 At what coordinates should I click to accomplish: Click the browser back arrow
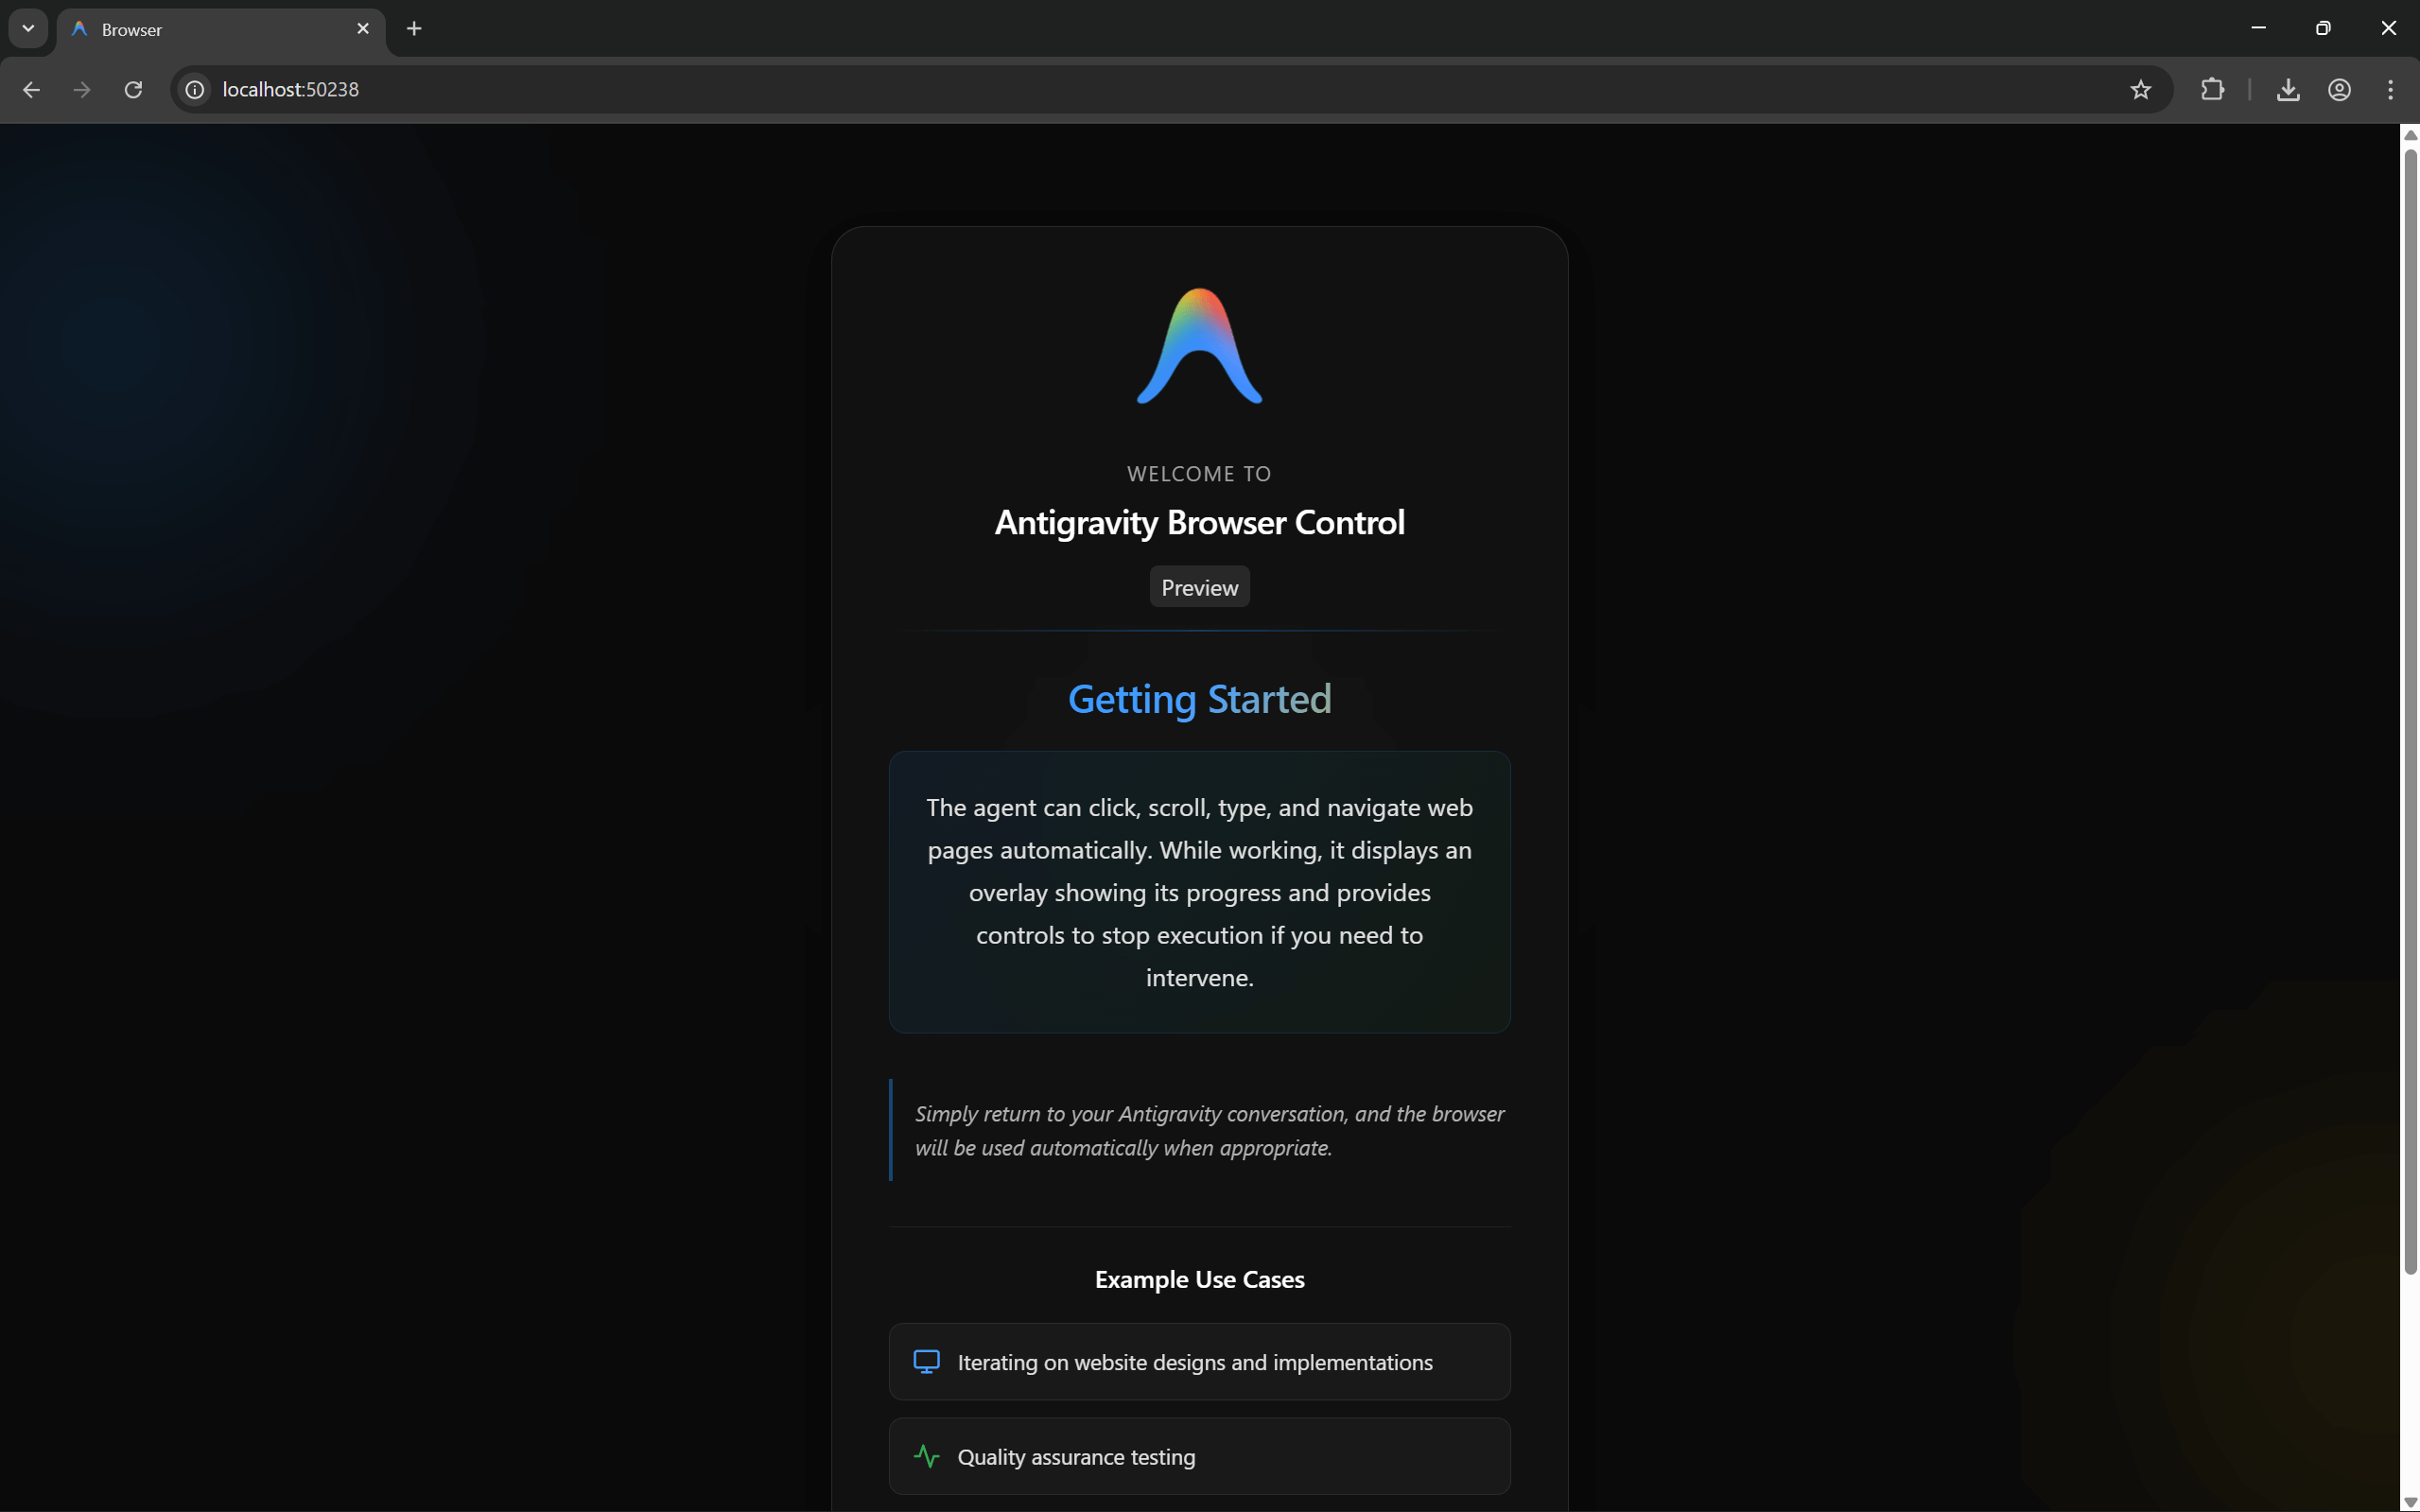click(31, 90)
